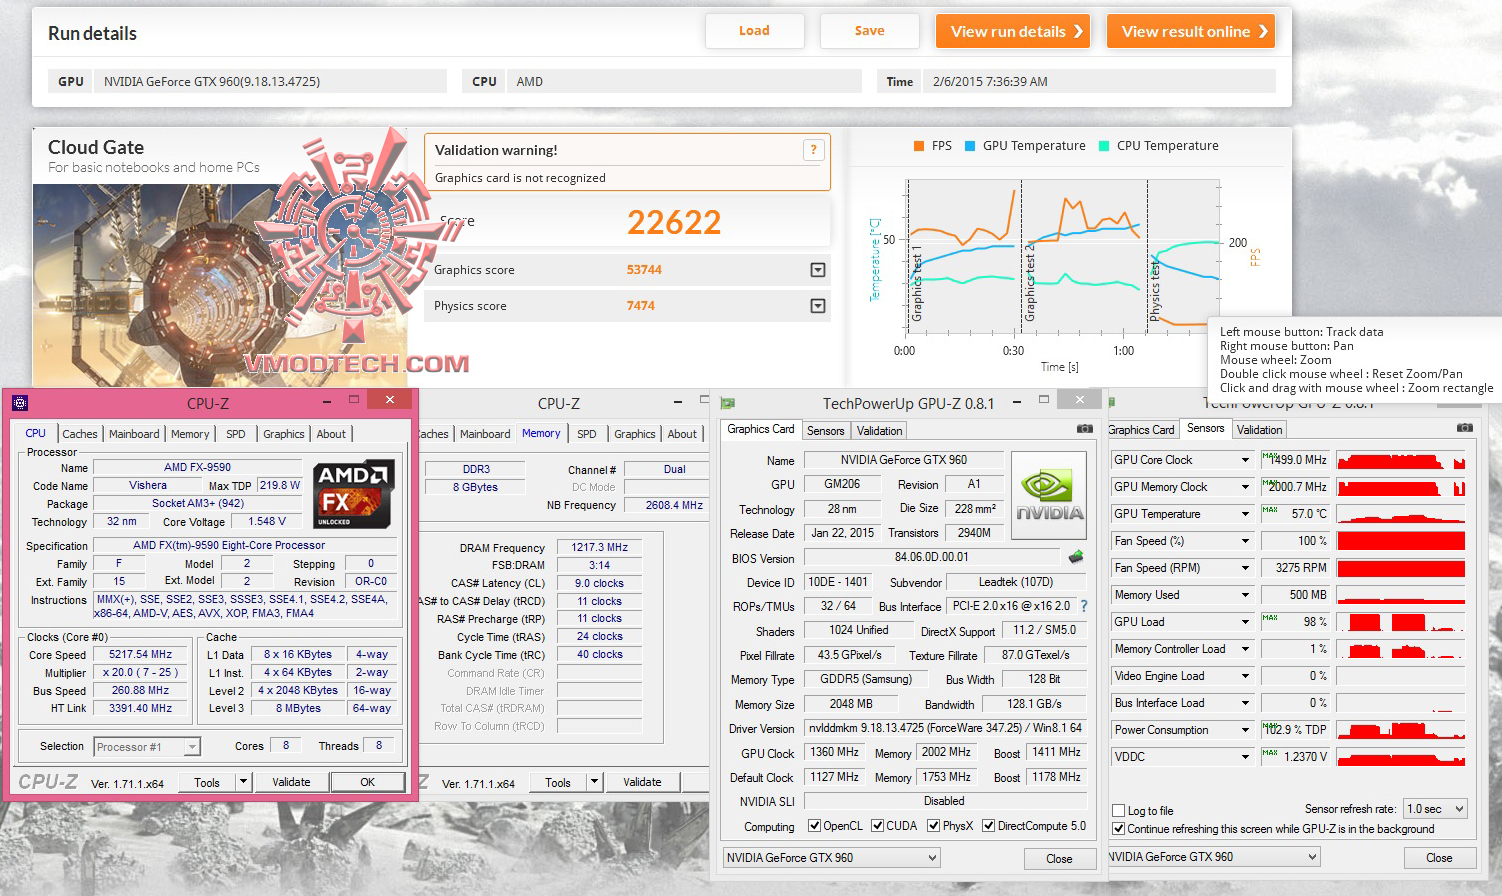Screen dimensions: 1502x896
Task: Take screenshot via camera icon in GPU-Z Graphics Card window
Action: coord(1084,429)
